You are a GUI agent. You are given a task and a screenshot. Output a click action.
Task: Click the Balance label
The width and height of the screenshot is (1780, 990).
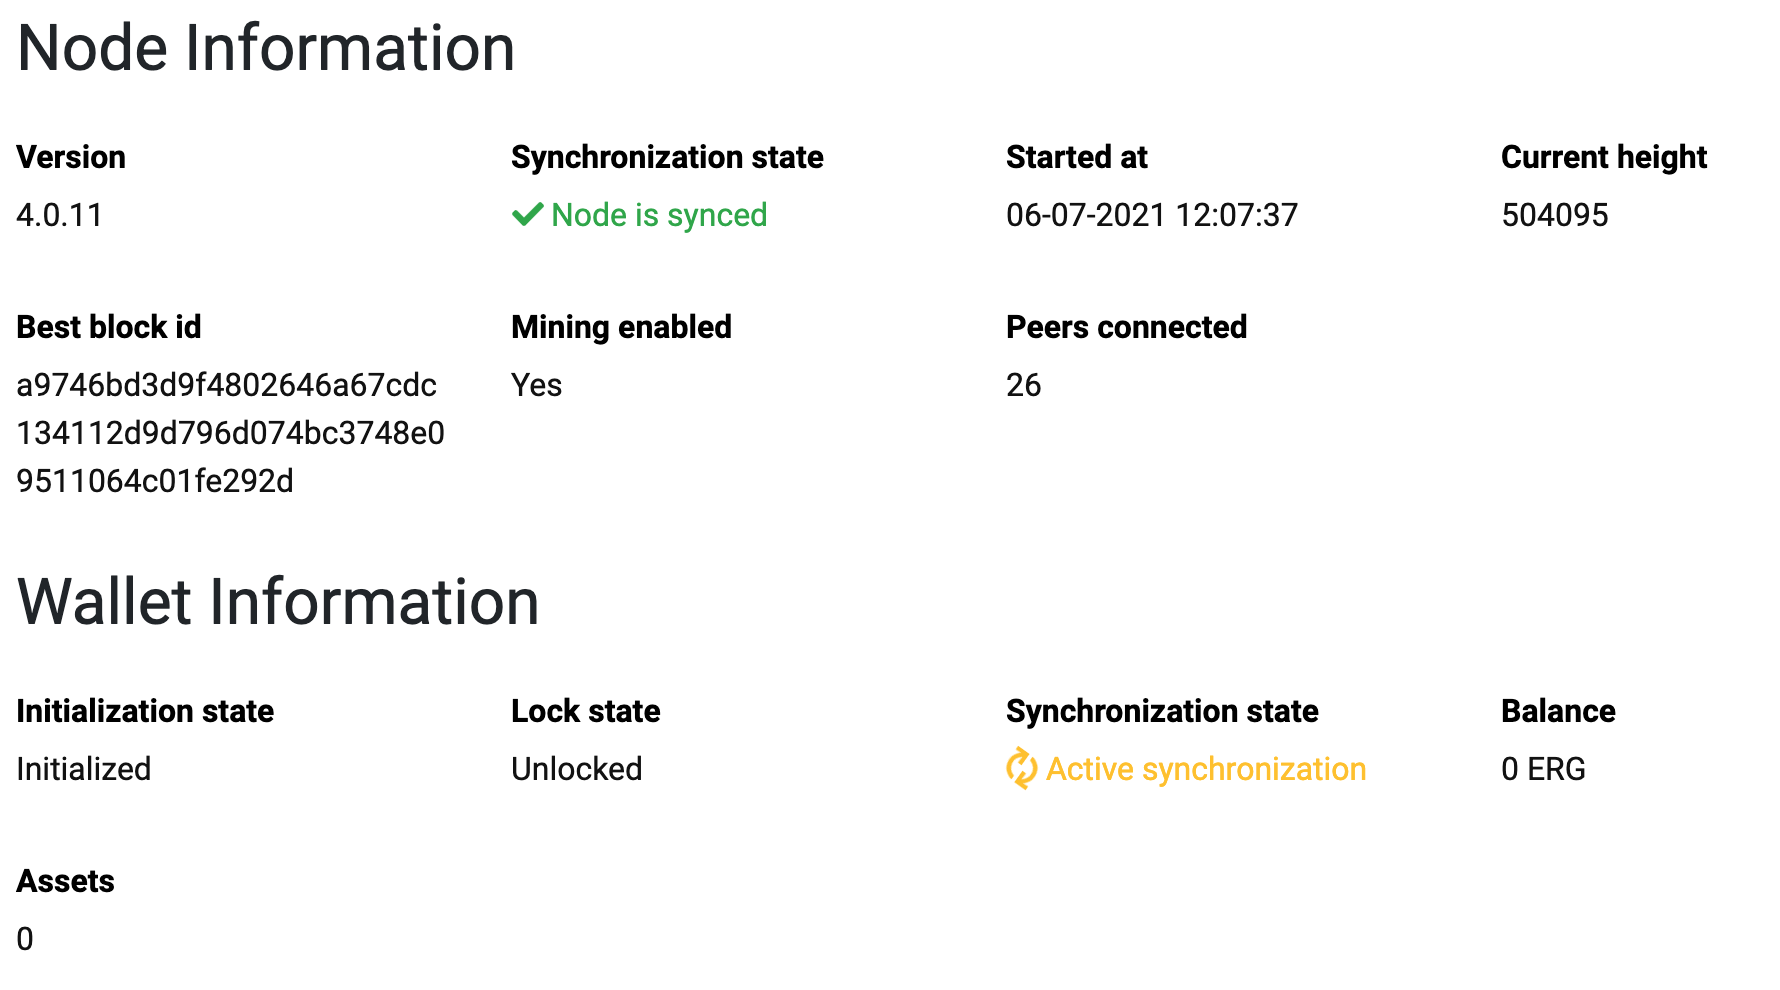coord(1558,711)
